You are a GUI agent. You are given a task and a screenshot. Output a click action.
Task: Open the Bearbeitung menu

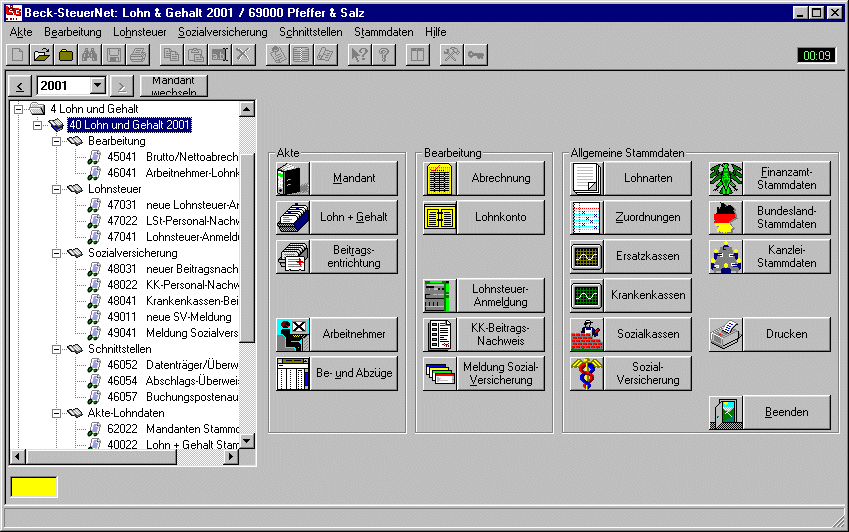(x=73, y=32)
